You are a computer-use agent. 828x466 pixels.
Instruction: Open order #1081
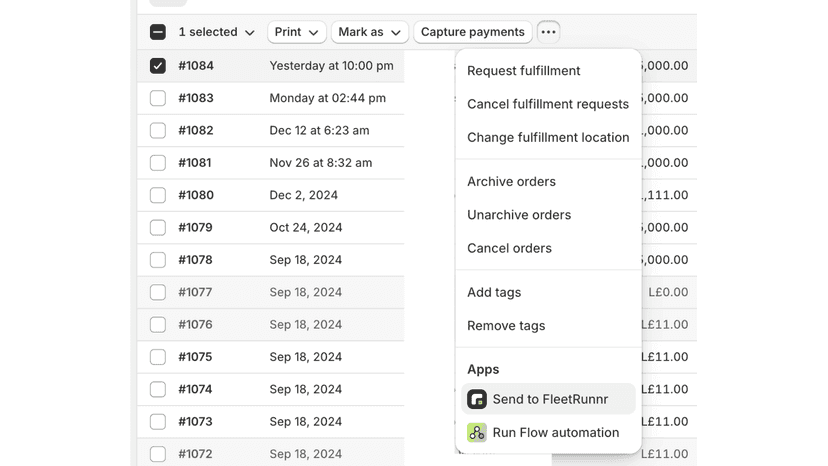tap(195, 163)
